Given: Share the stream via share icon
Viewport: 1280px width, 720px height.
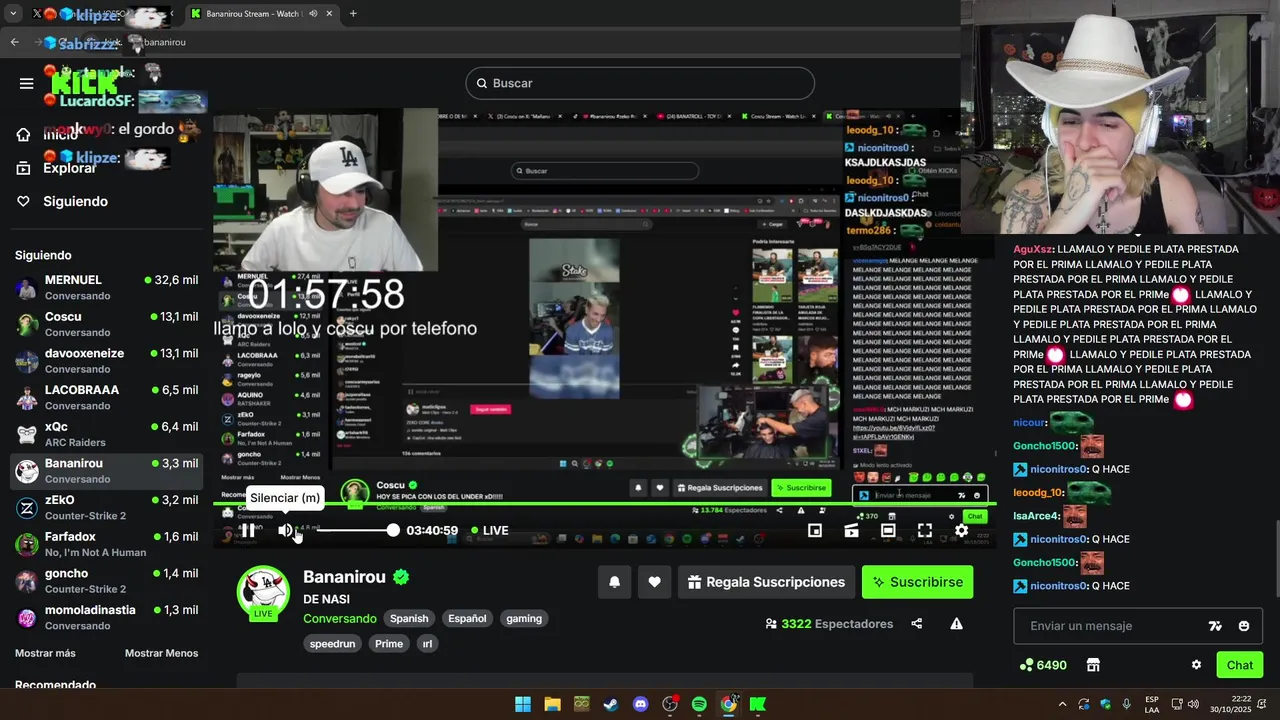Looking at the screenshot, I should point(917,624).
